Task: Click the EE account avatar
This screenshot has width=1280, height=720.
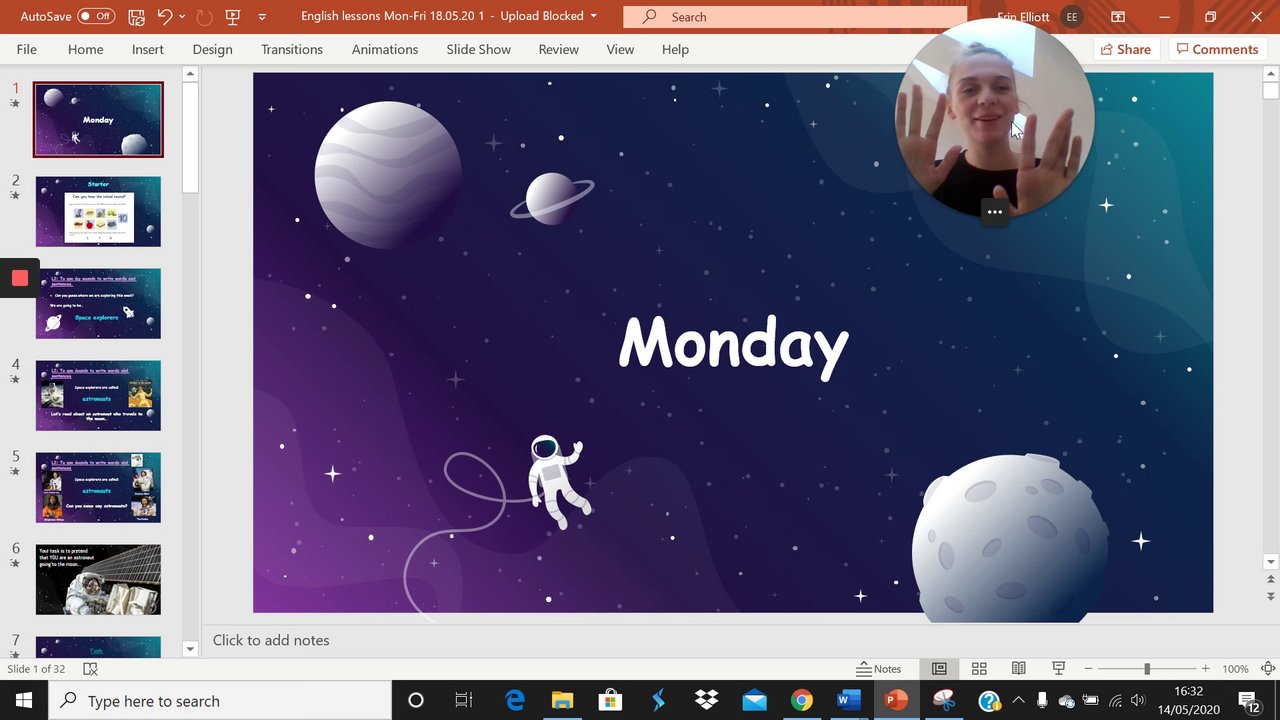Action: point(1073,17)
